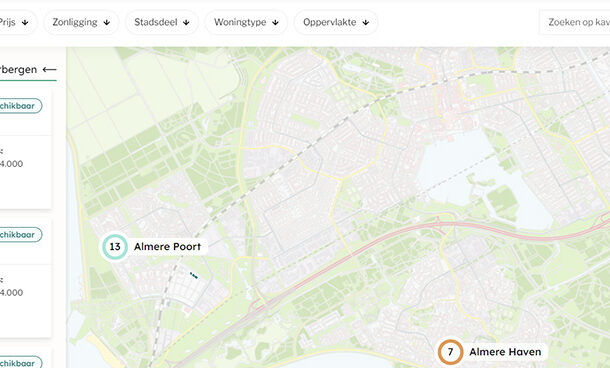This screenshot has width=610, height=368.
Task: Click the teal cluster marker showing 13
Action: [115, 247]
